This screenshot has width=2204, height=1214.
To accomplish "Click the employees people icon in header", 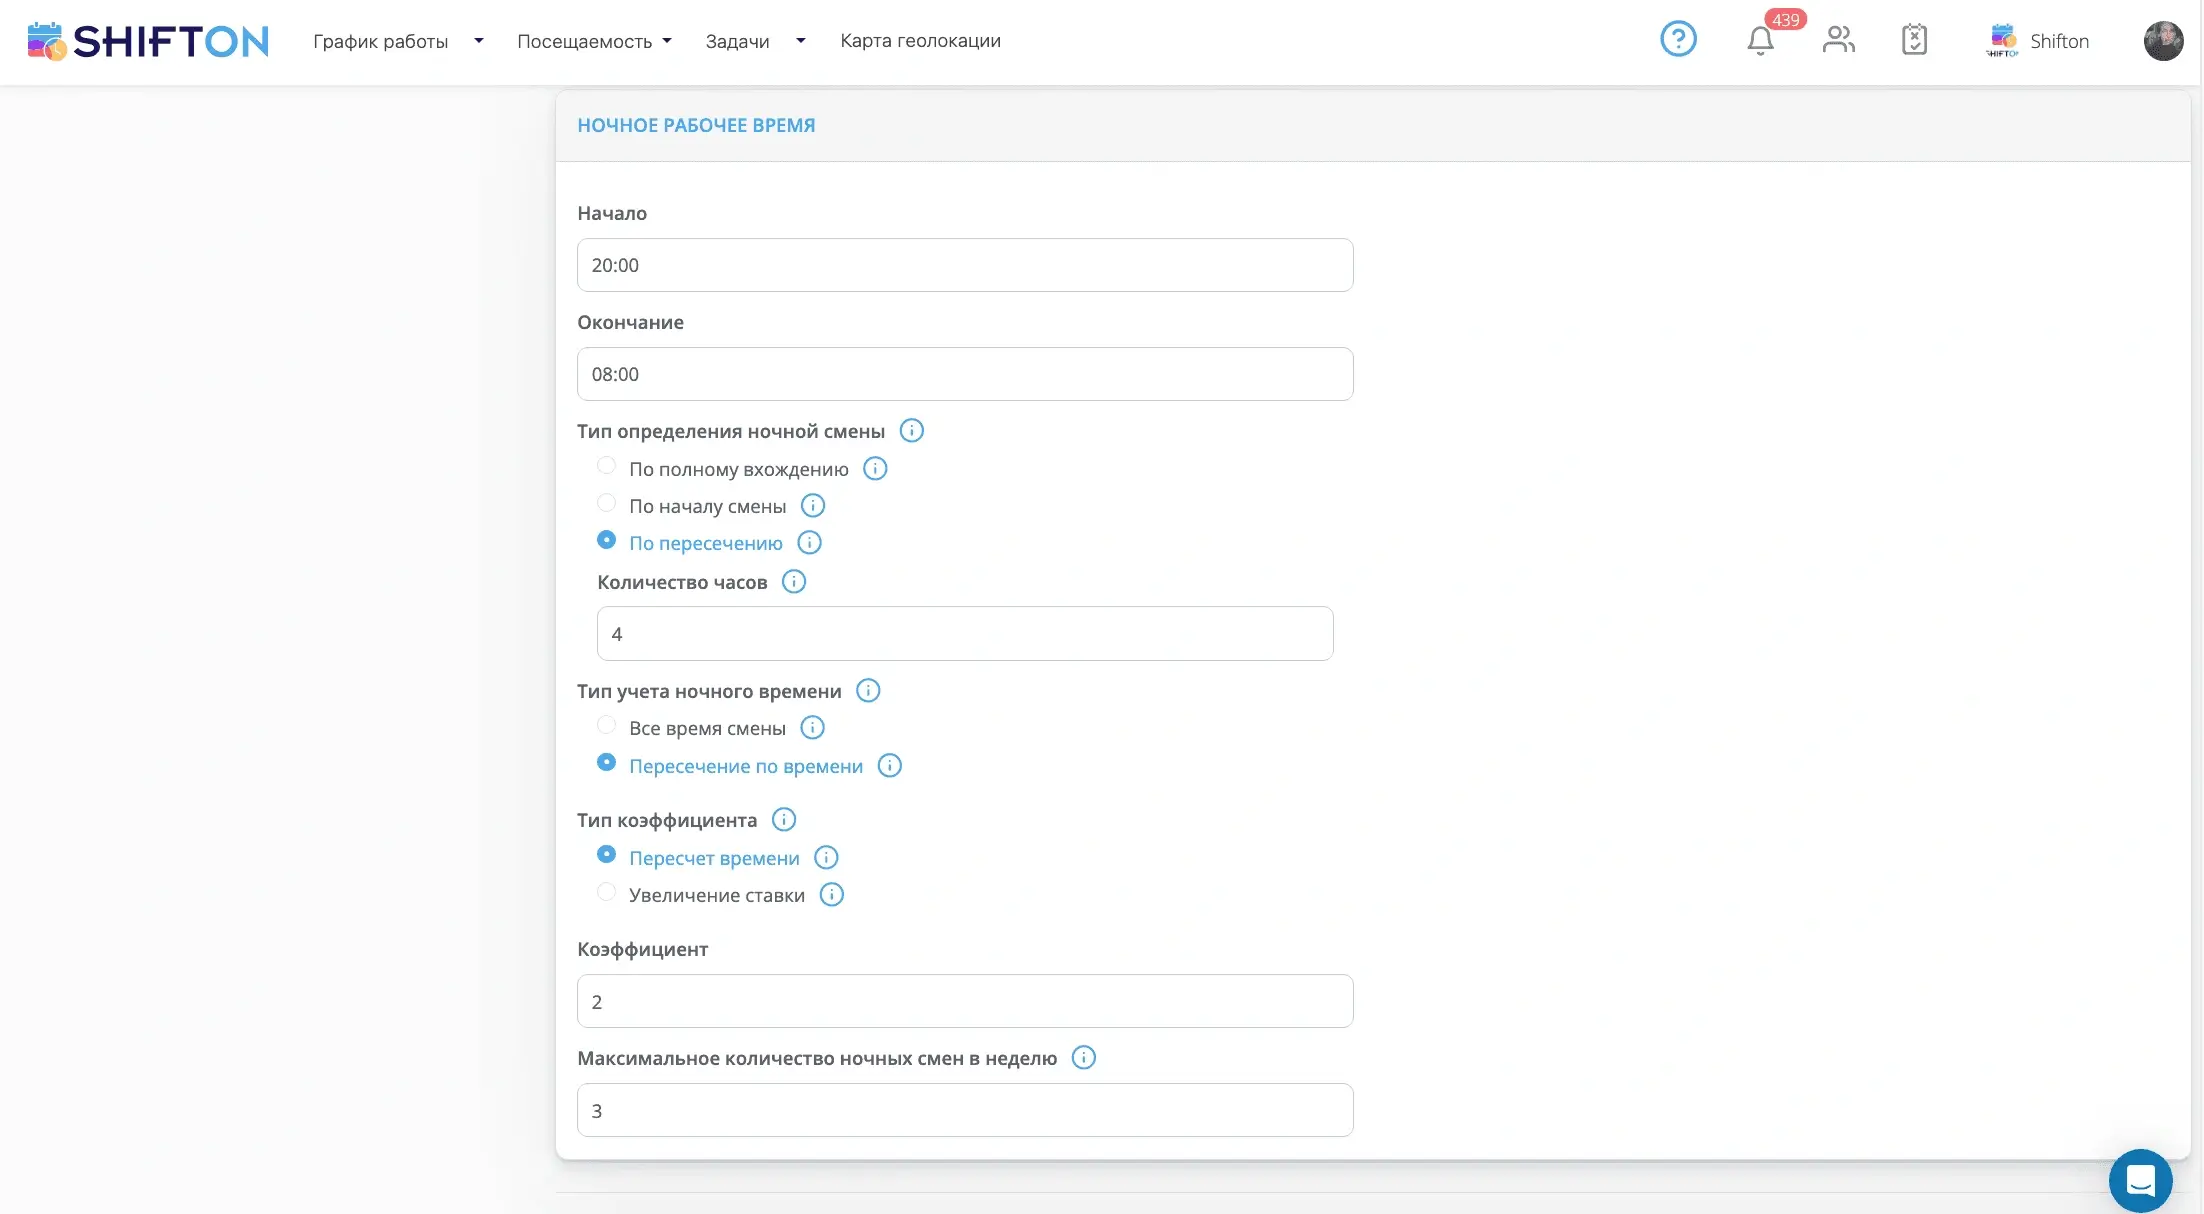I will click(x=1838, y=40).
